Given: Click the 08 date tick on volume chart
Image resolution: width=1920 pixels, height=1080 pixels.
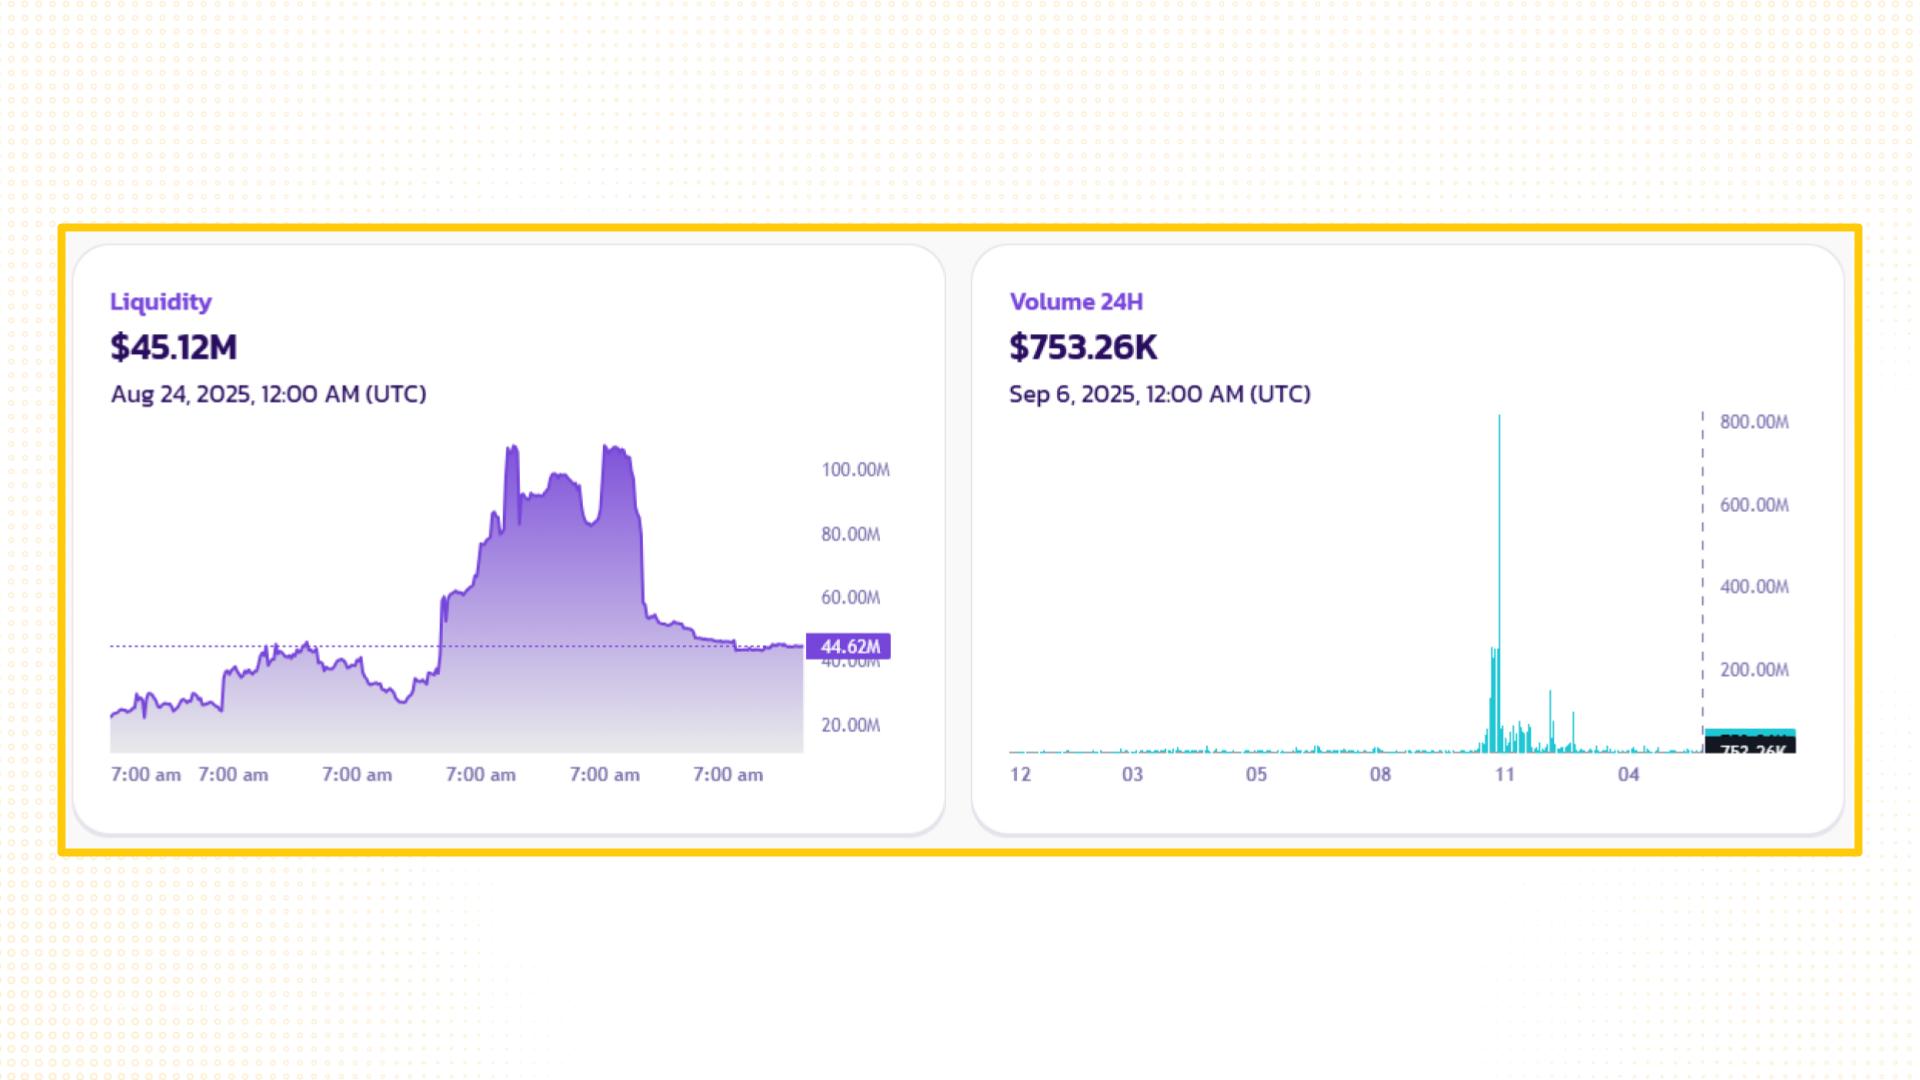Looking at the screenshot, I should (x=1380, y=774).
